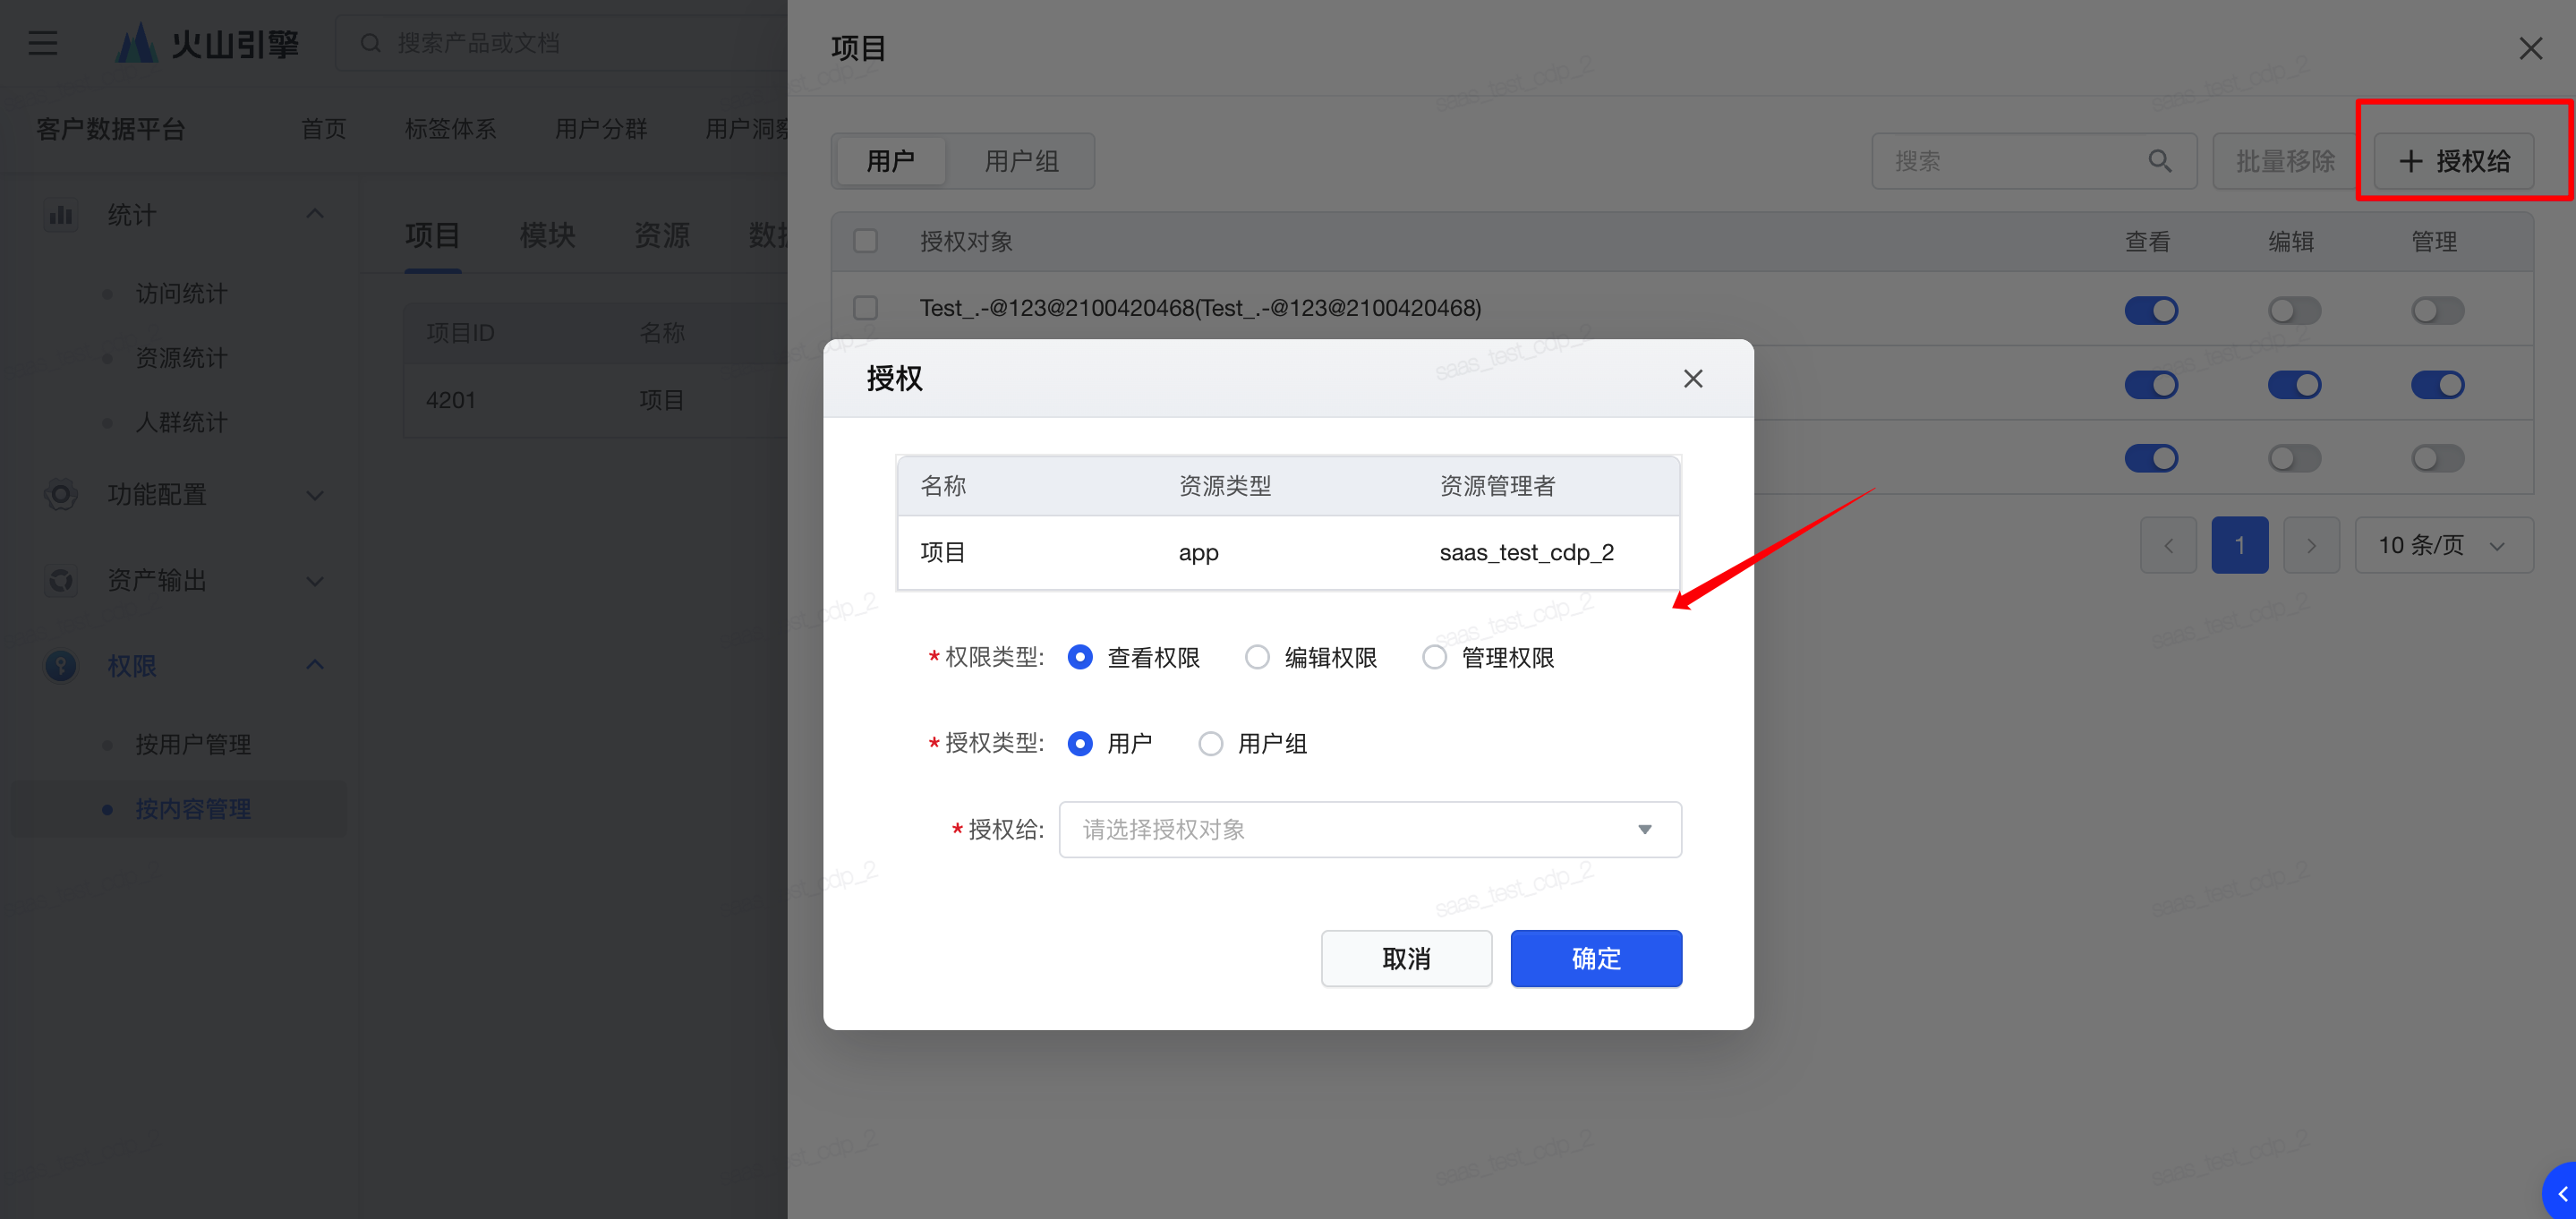The width and height of the screenshot is (2576, 1219).
Task: Toggle manage switch in second row
Action: point(2437,384)
